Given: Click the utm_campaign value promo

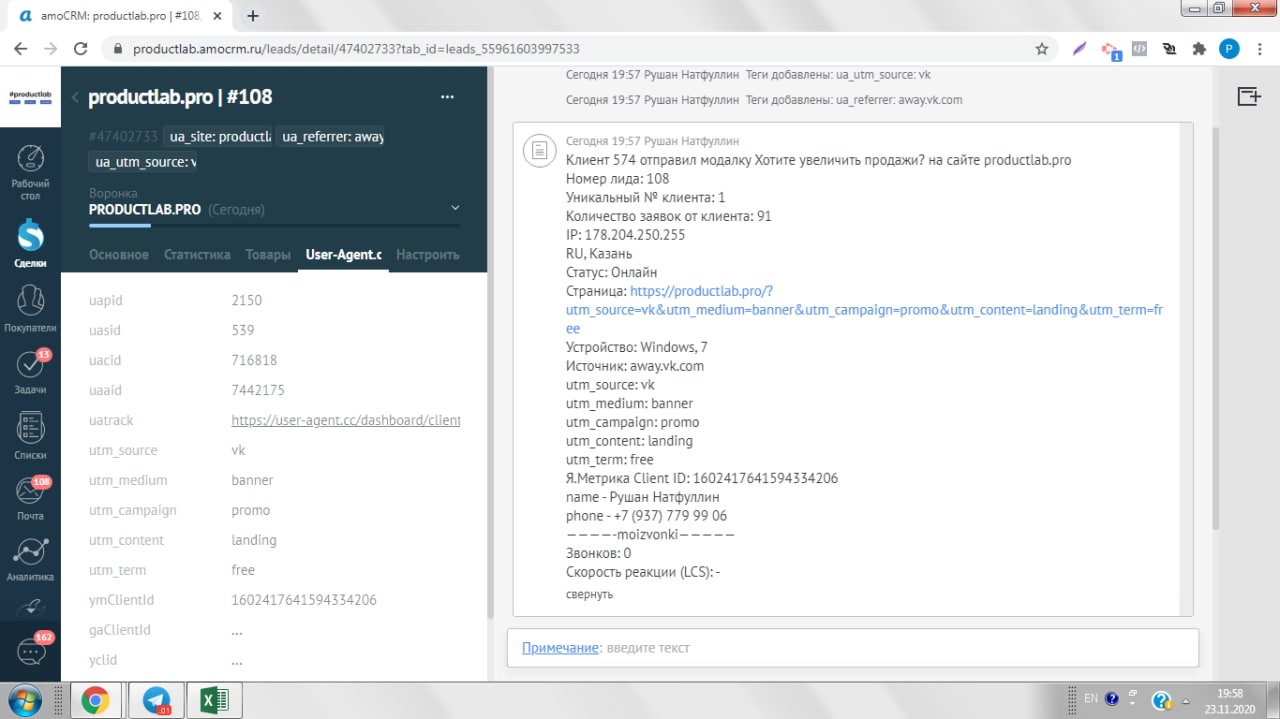Looking at the screenshot, I should (x=251, y=510).
